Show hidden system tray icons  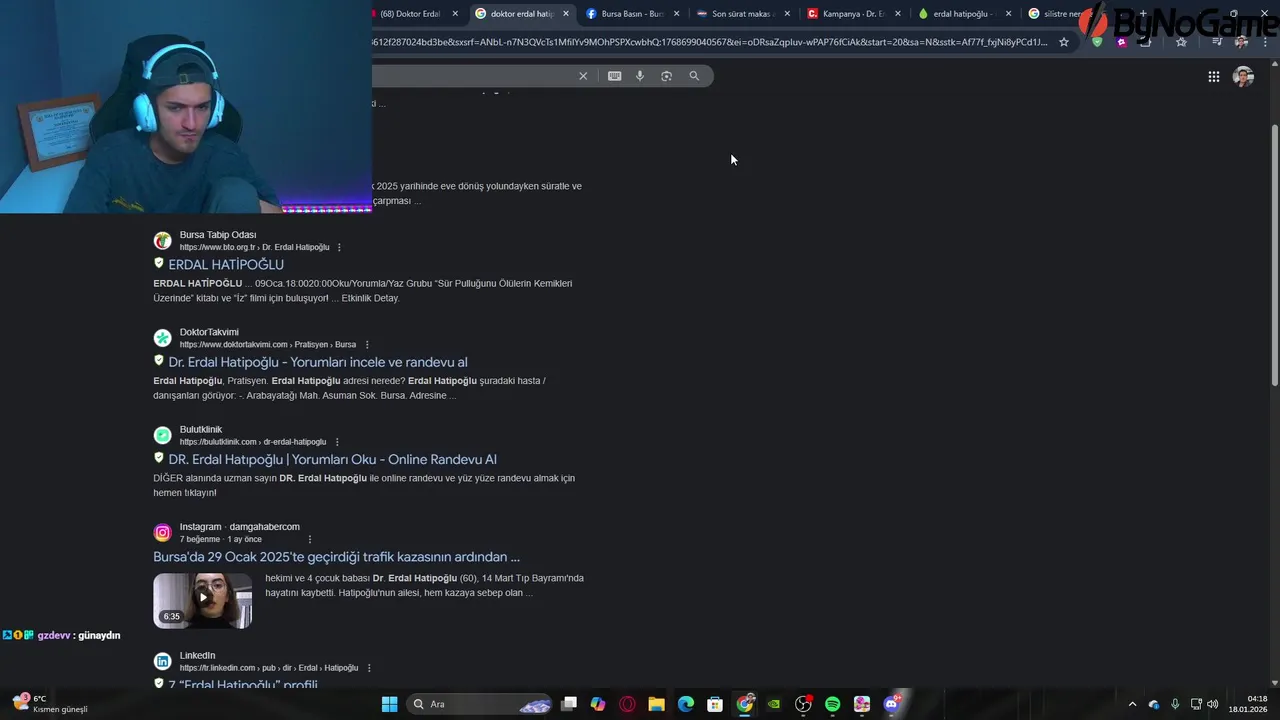(x=1132, y=704)
